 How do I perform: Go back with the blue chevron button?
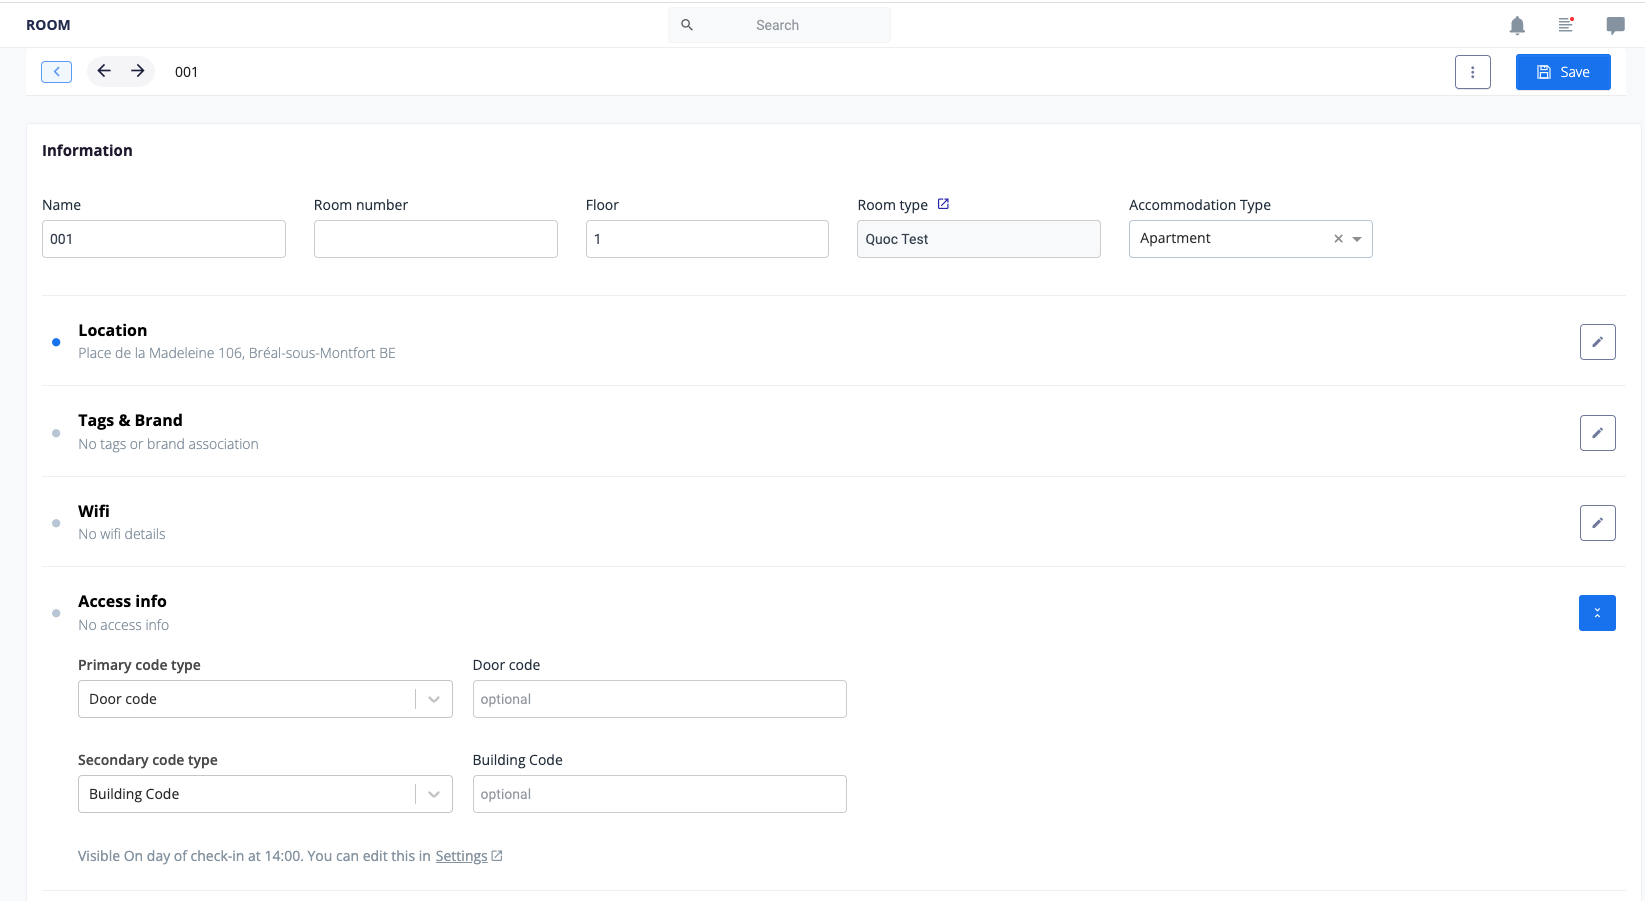(x=56, y=72)
